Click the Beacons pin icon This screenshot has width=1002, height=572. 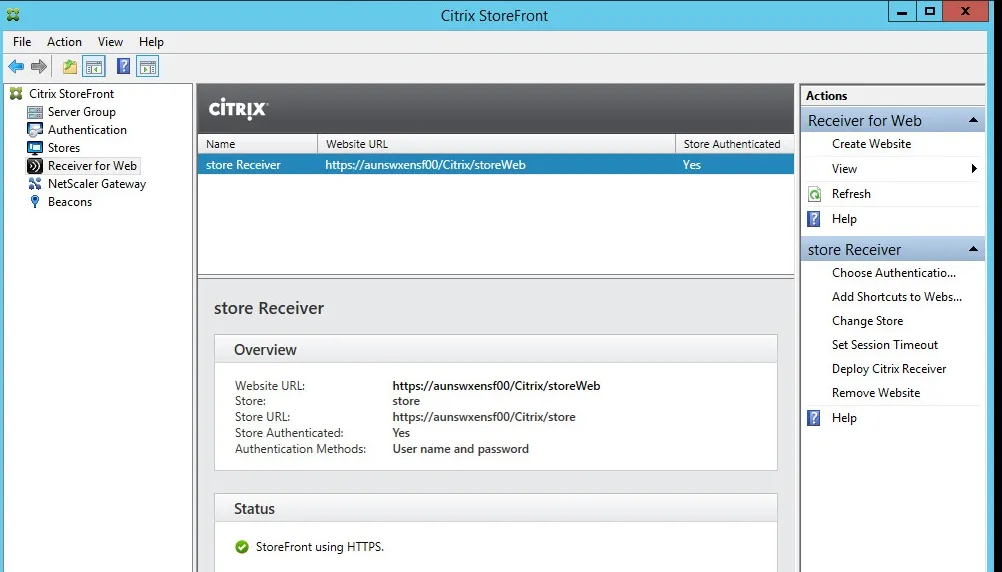point(35,201)
